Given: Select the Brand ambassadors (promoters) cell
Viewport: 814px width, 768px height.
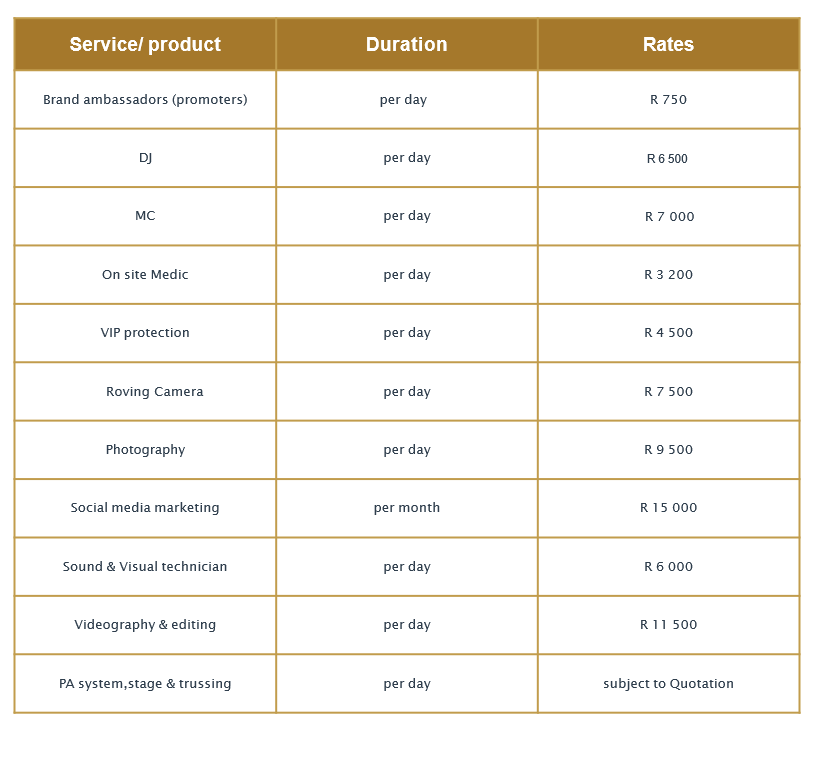Looking at the screenshot, I should [145, 100].
